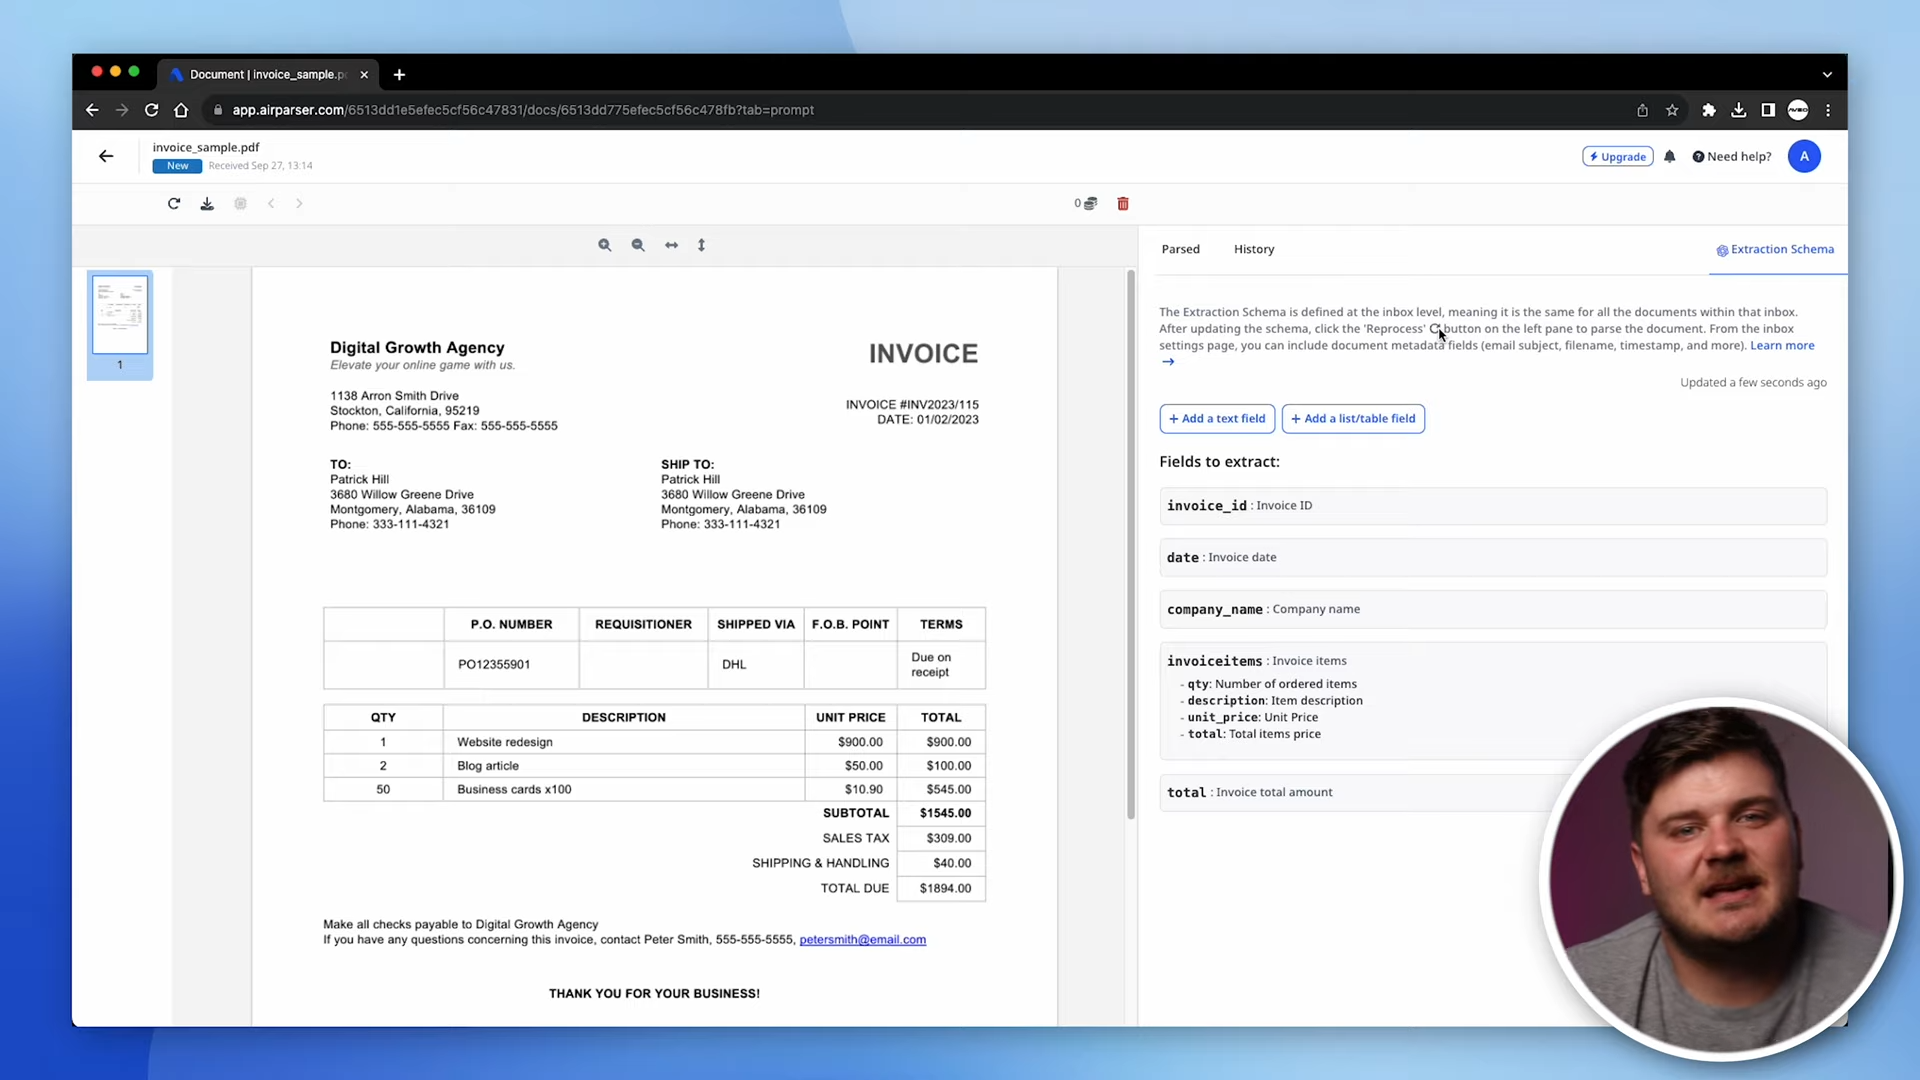Viewport: 1920px width, 1080px height.
Task: Delete document with red trash icon
Action: point(1123,204)
